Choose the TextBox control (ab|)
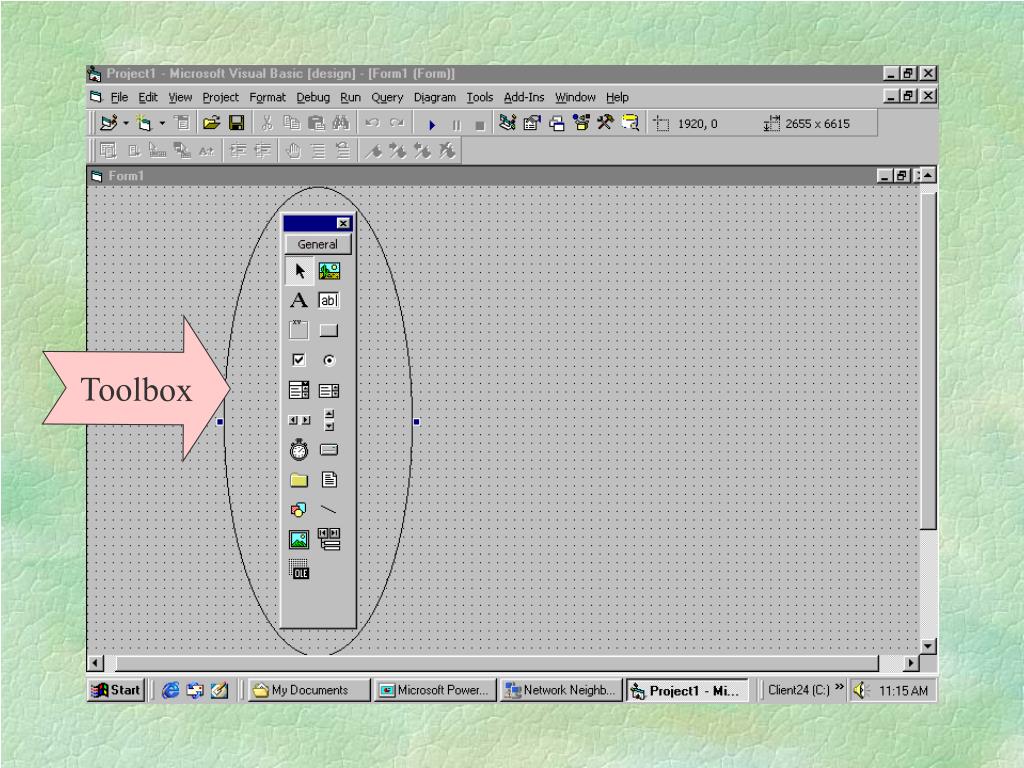 [328, 300]
